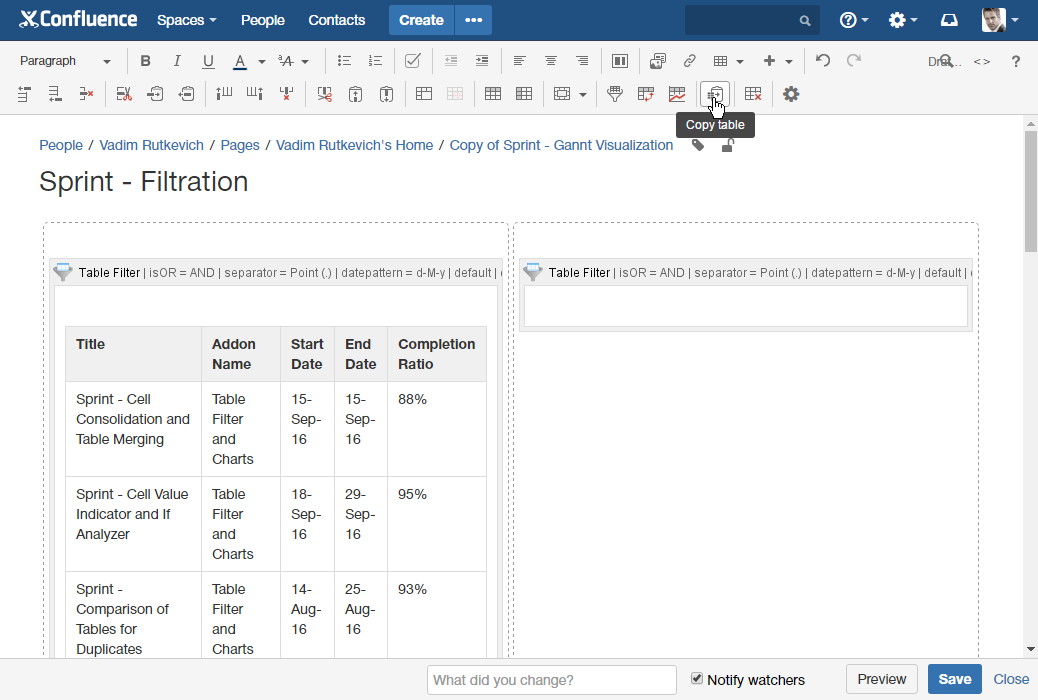The height and width of the screenshot is (700, 1038).
Task: Toggle underline formatting
Action: 208,61
